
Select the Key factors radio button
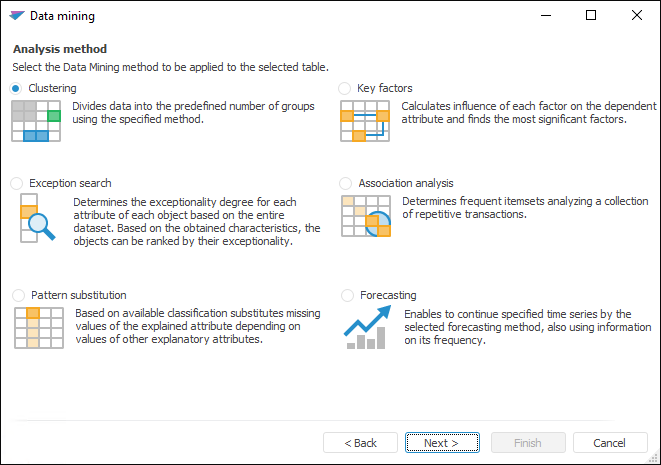pos(346,88)
